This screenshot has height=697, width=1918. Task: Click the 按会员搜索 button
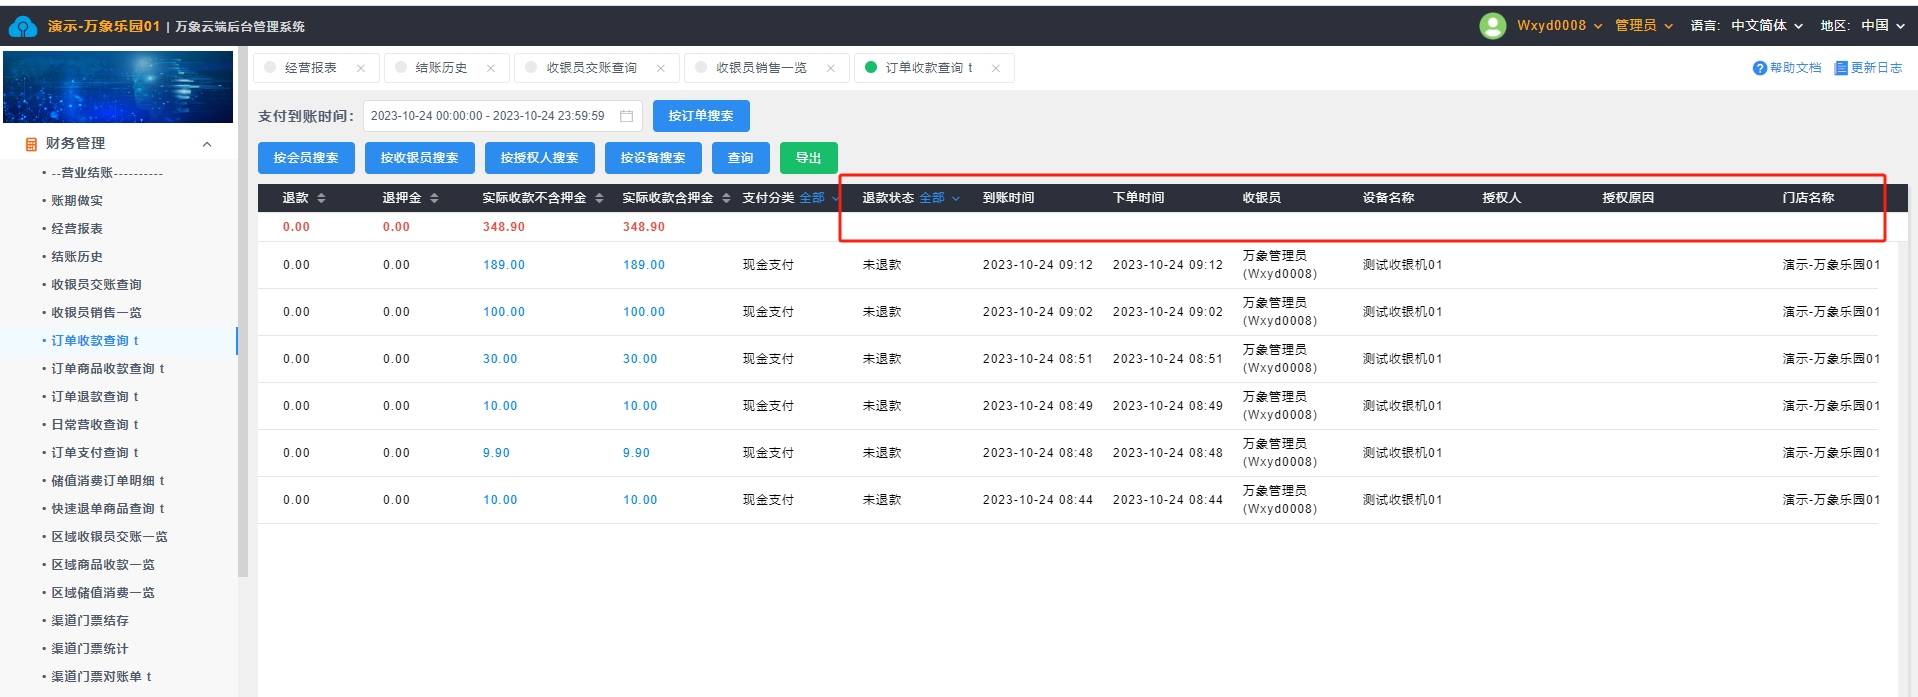(306, 158)
